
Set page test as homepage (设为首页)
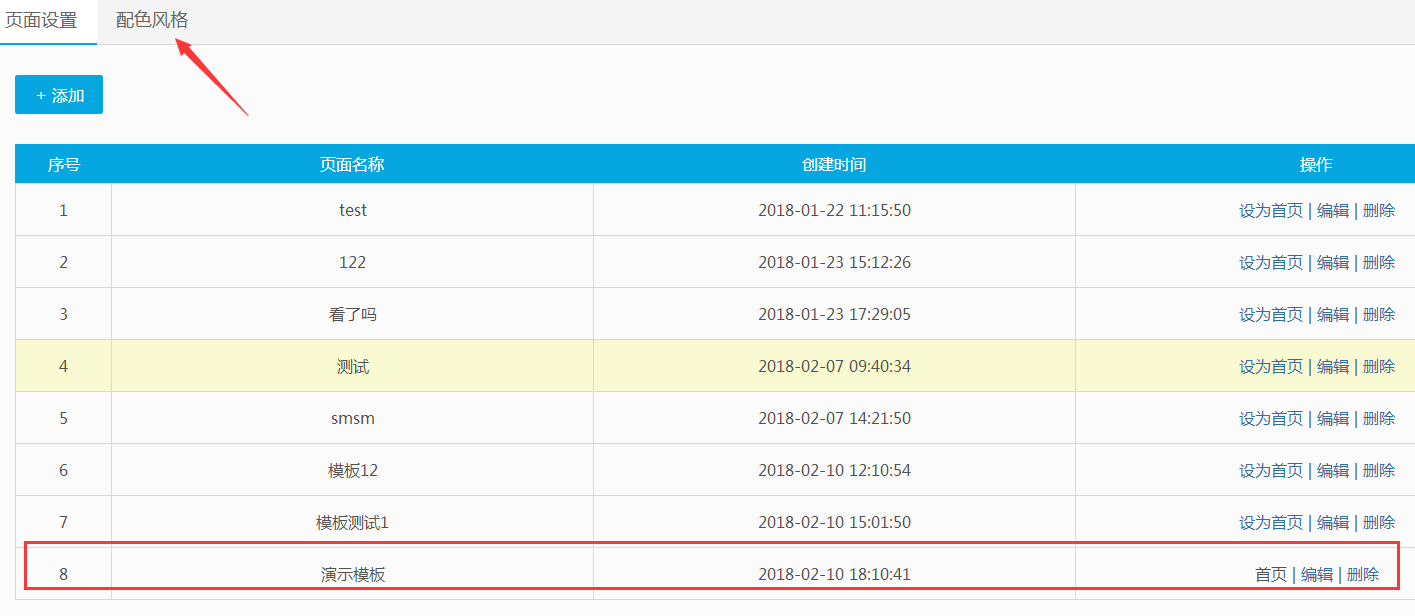pyautogui.click(x=1271, y=210)
